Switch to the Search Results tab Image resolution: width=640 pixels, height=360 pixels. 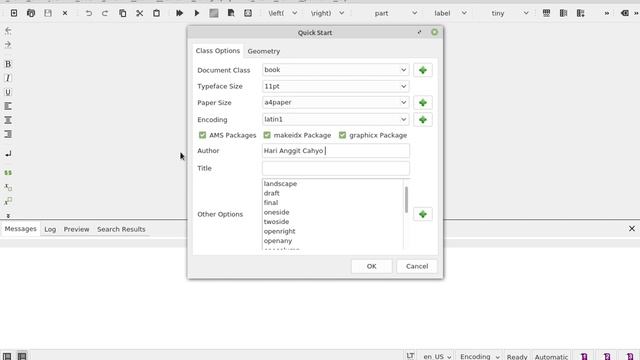(x=121, y=229)
